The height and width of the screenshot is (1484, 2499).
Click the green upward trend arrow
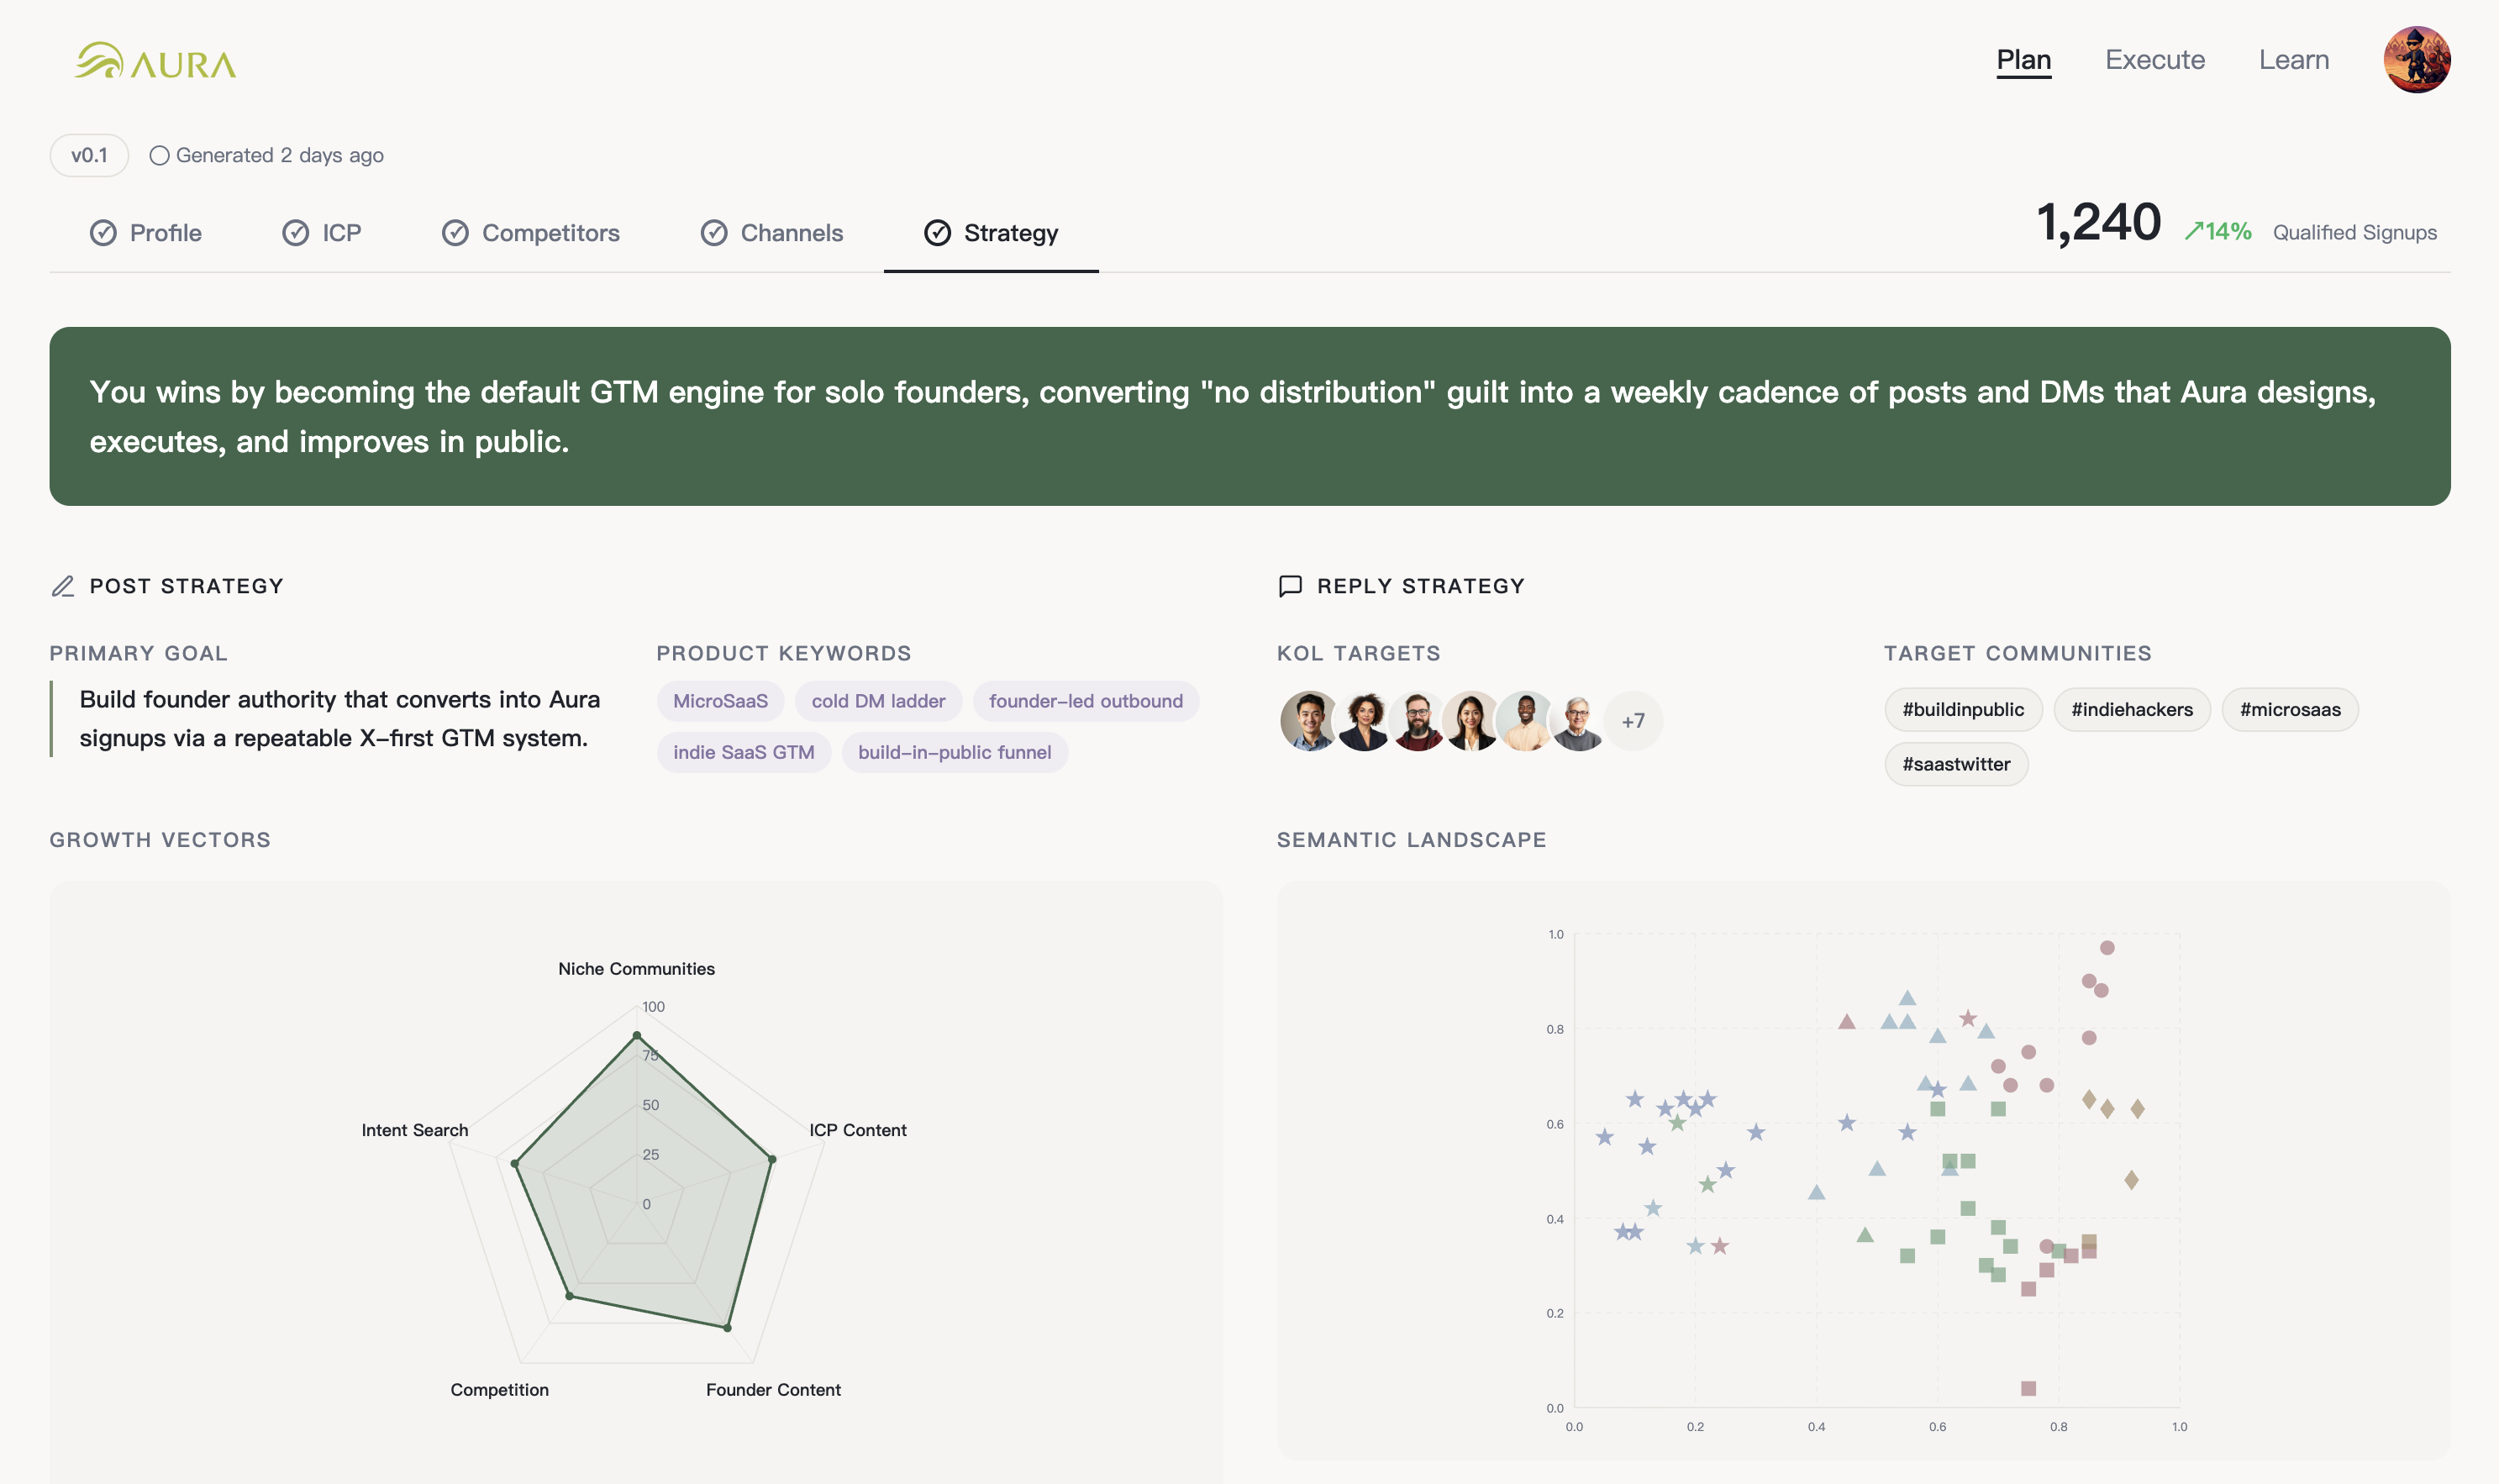click(2194, 232)
